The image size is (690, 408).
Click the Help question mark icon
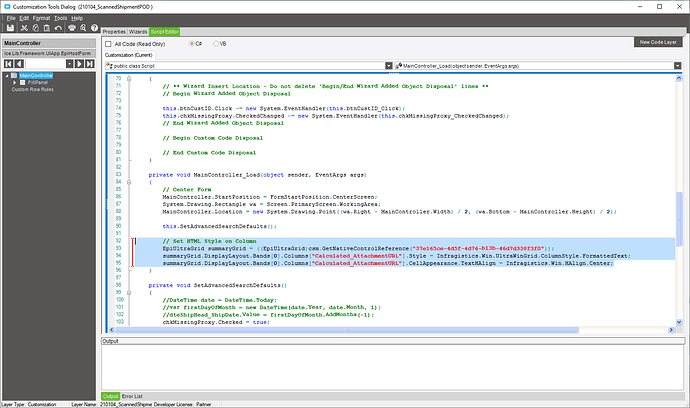click(x=95, y=28)
